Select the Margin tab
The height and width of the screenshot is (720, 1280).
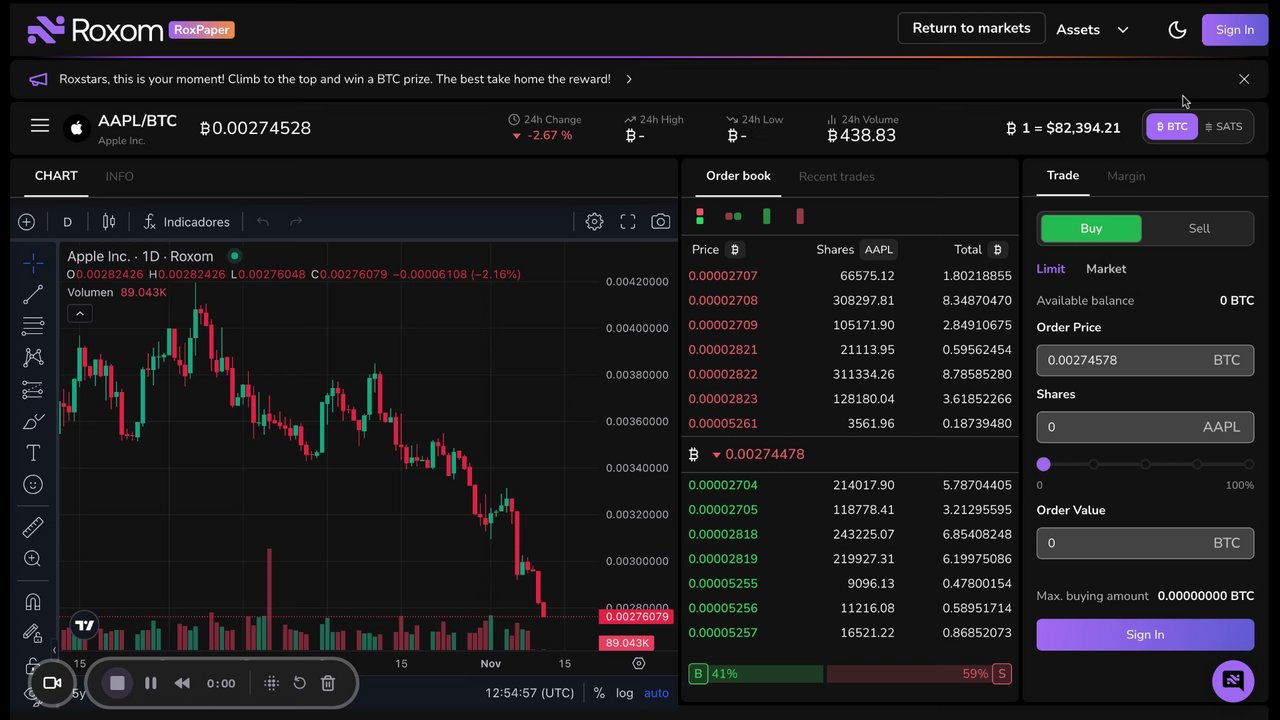[1126, 176]
